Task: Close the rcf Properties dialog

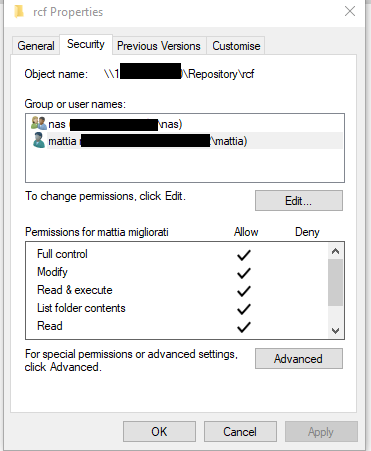Action: coord(350,11)
